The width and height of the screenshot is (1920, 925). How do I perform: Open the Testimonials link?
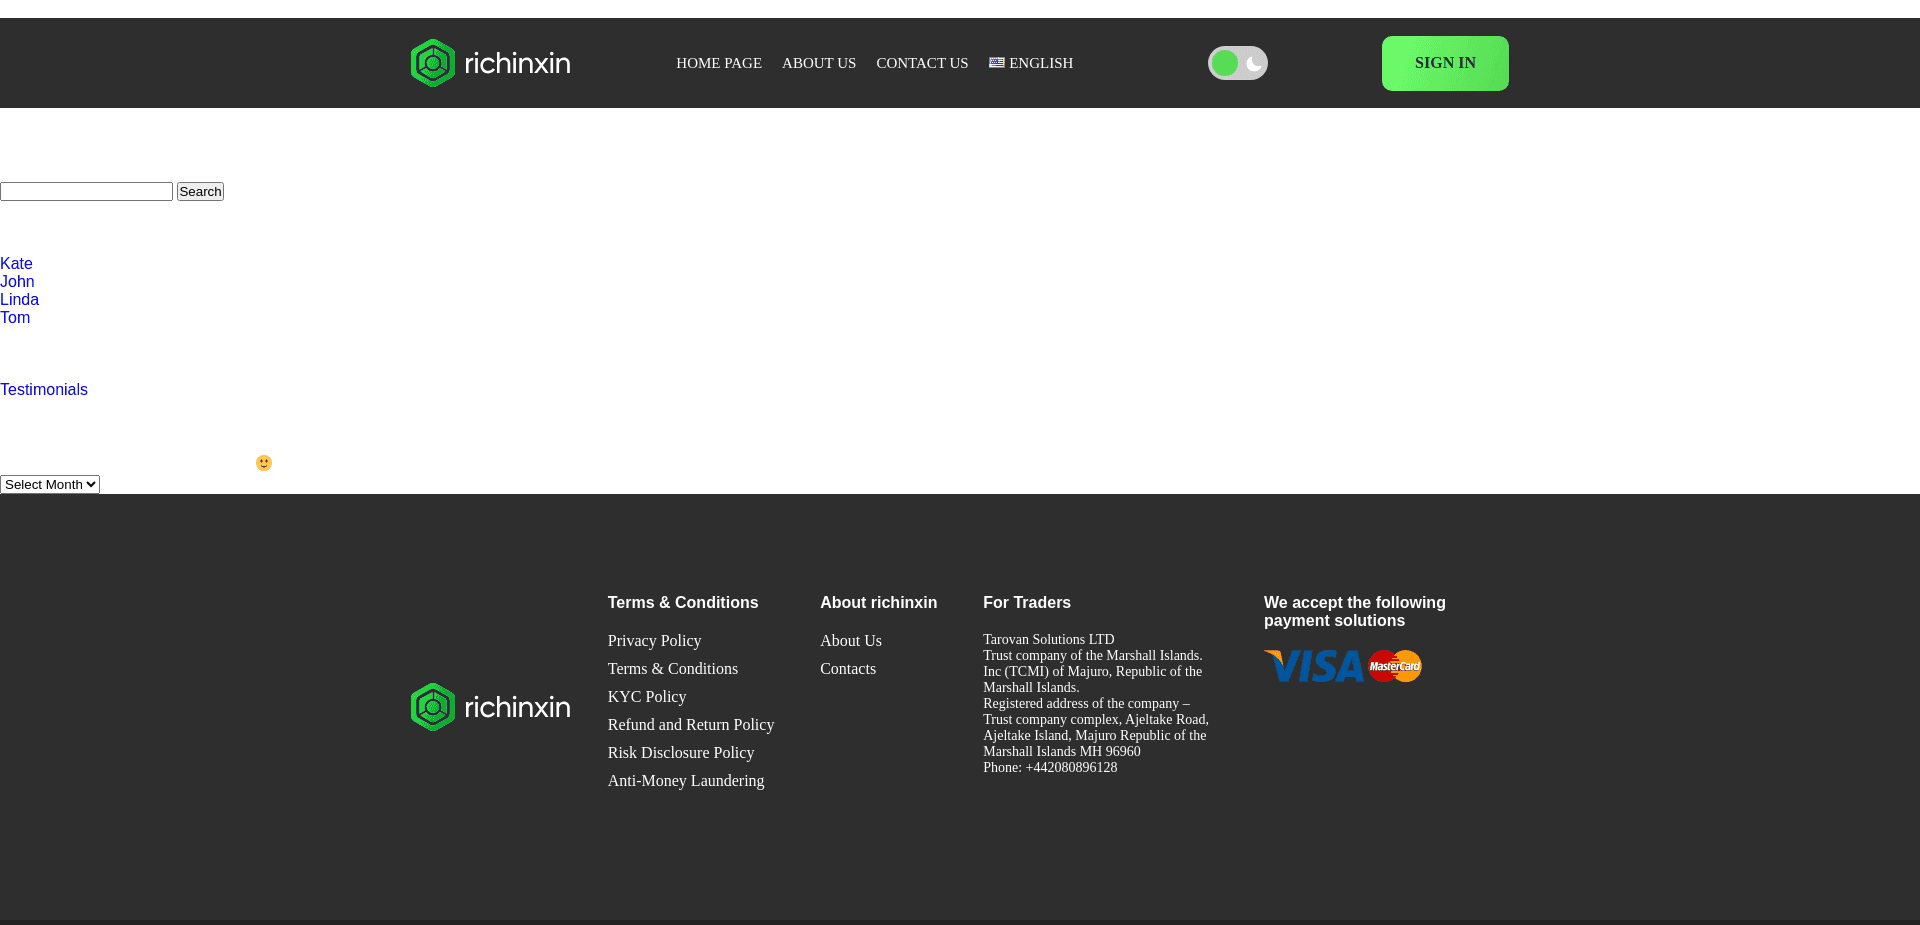click(44, 390)
